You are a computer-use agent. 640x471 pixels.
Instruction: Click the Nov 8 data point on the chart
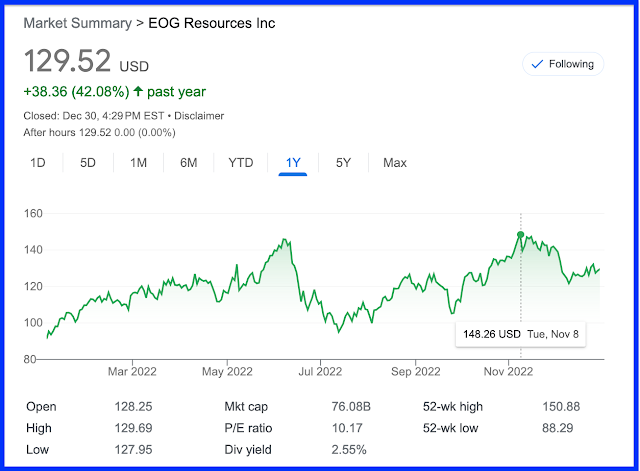pyautogui.click(x=520, y=235)
